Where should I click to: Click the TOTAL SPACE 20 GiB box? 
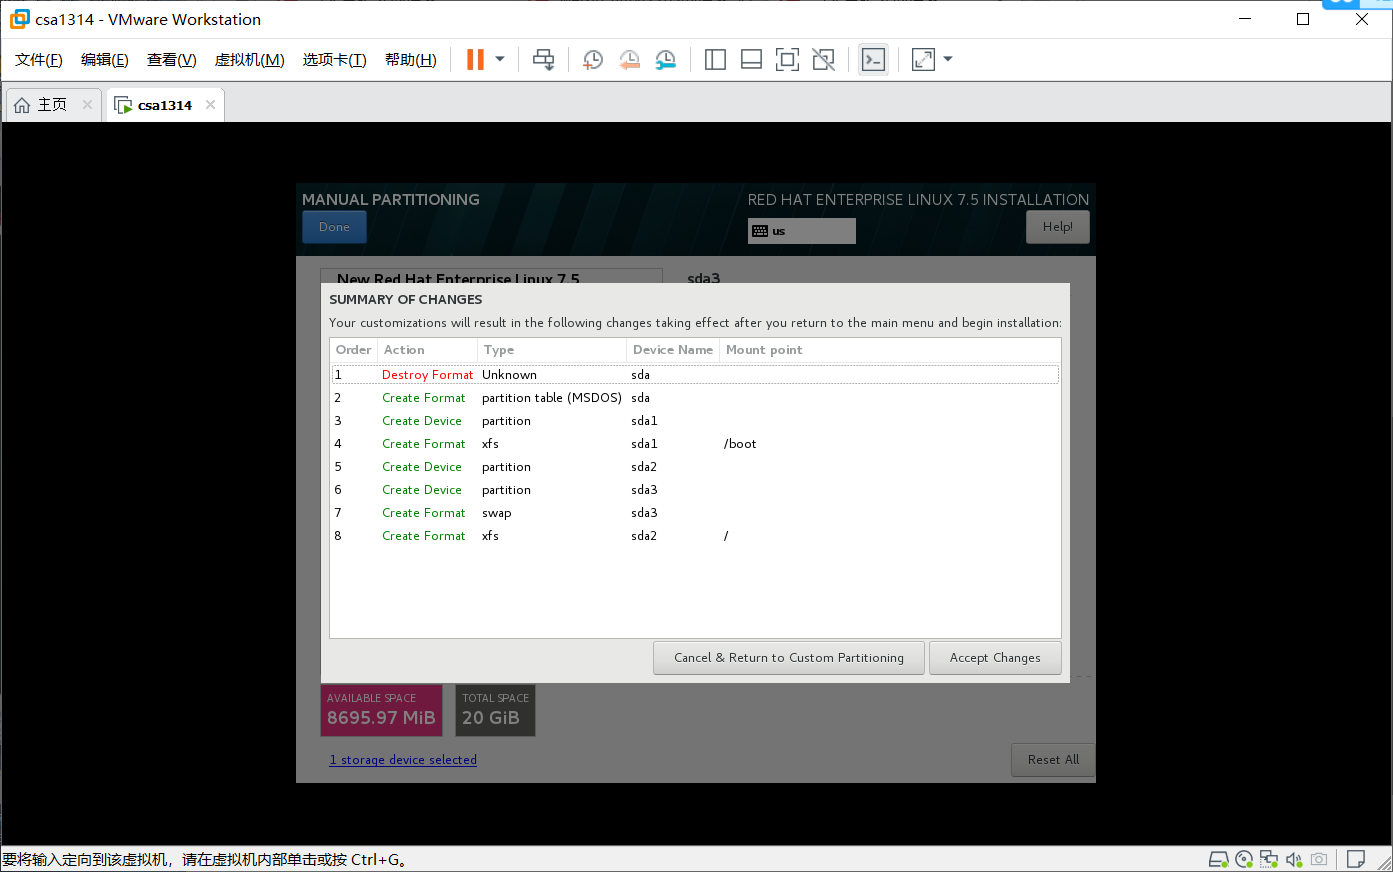click(x=495, y=710)
